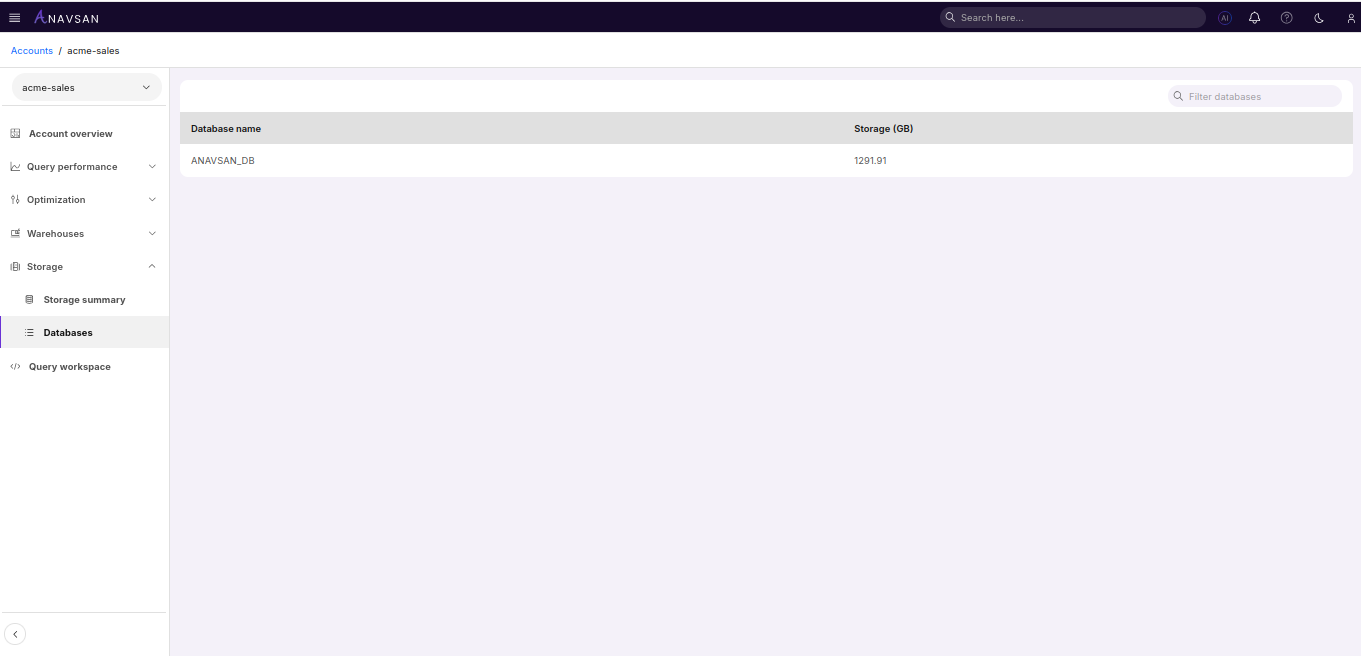Open help using the question mark icon

(1287, 17)
